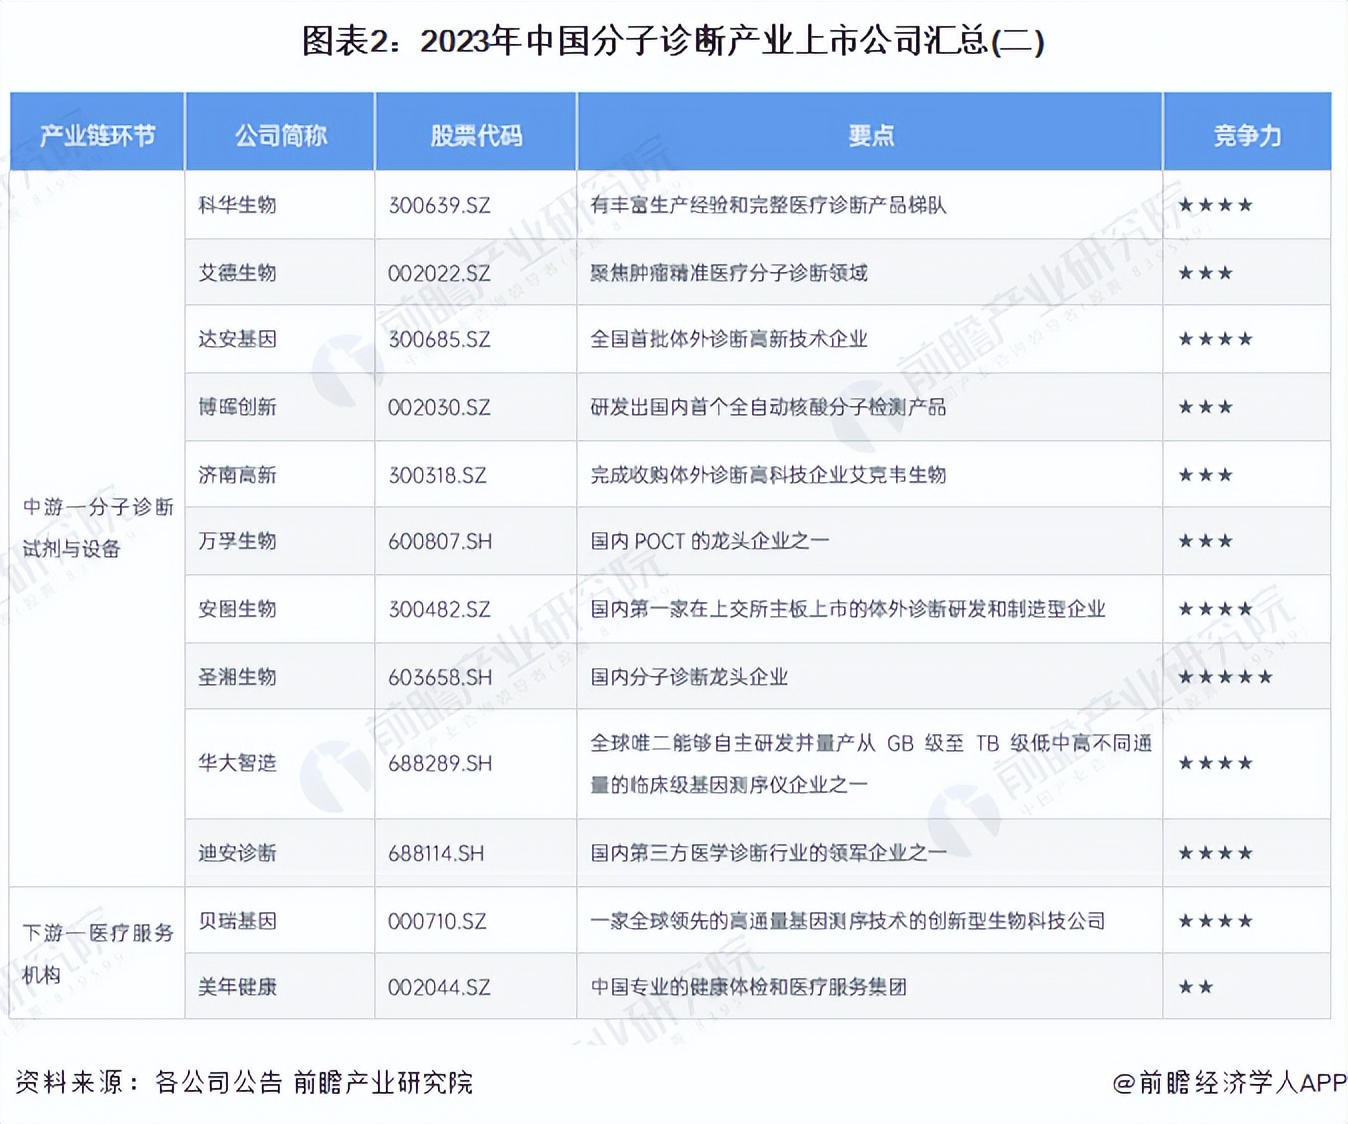Select stock code 603658.SH

(440, 677)
